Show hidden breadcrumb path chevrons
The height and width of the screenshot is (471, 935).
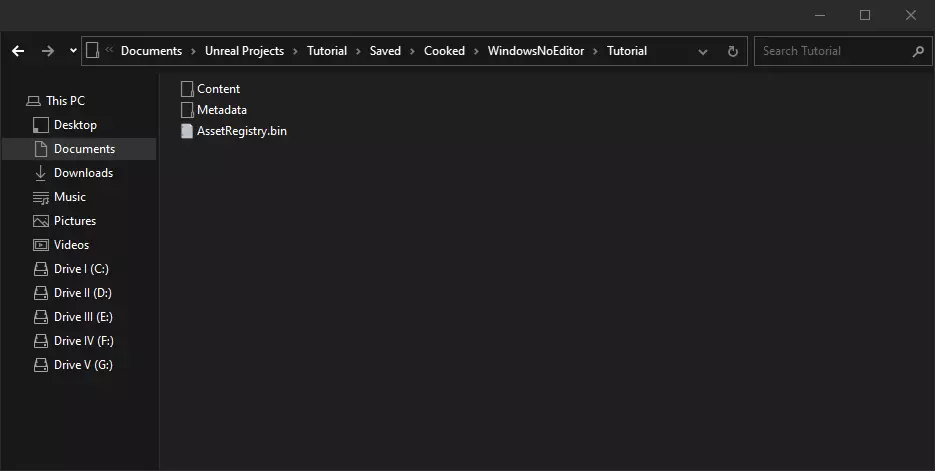[109, 51]
